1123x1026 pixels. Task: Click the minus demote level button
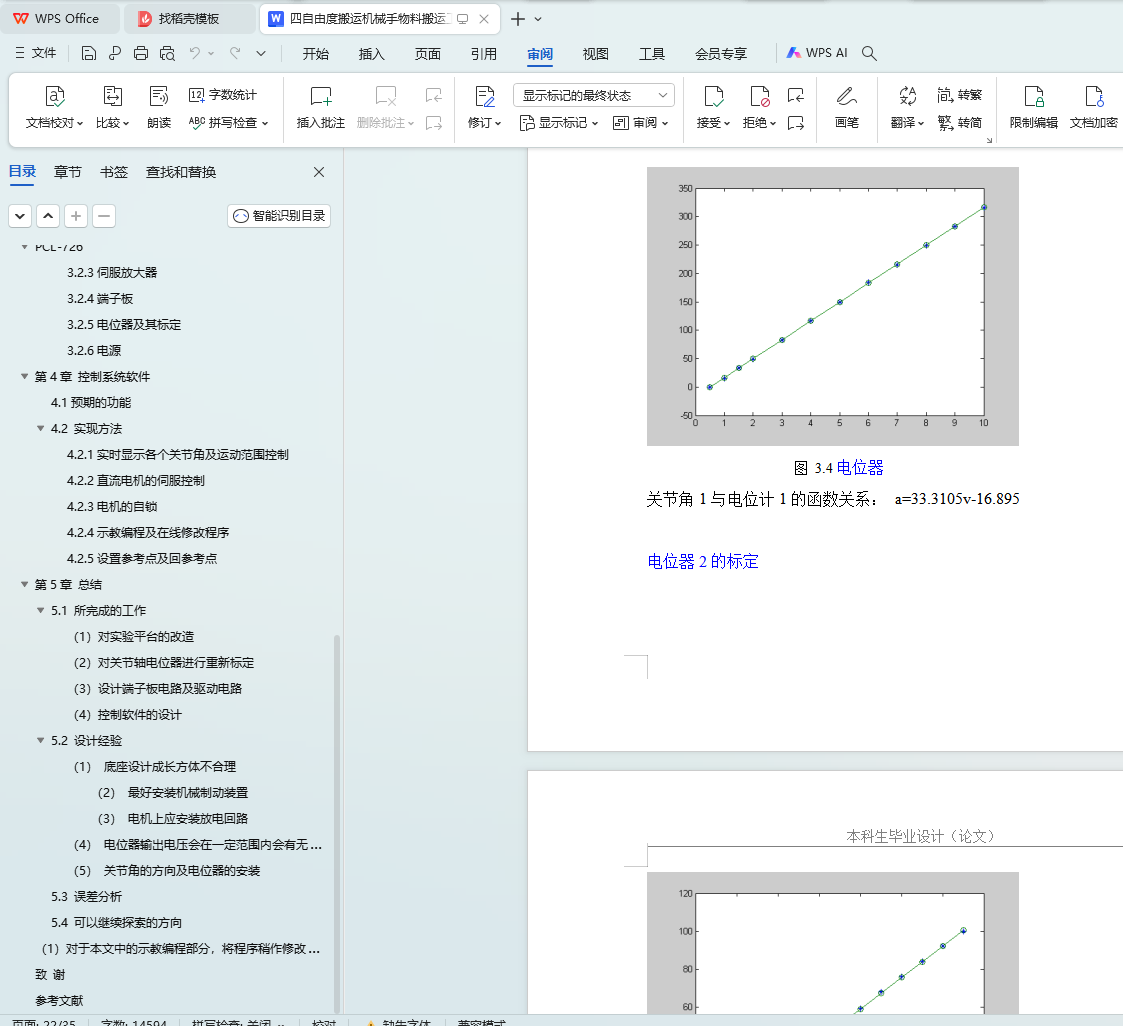coord(104,216)
